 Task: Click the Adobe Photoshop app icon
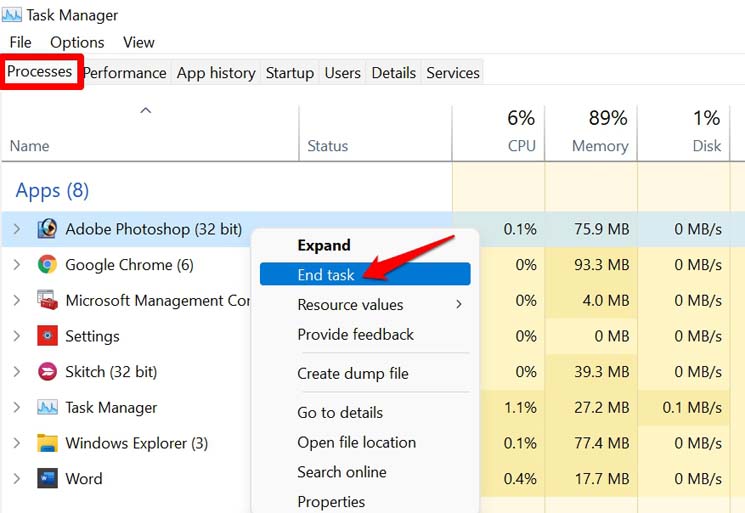coord(46,229)
